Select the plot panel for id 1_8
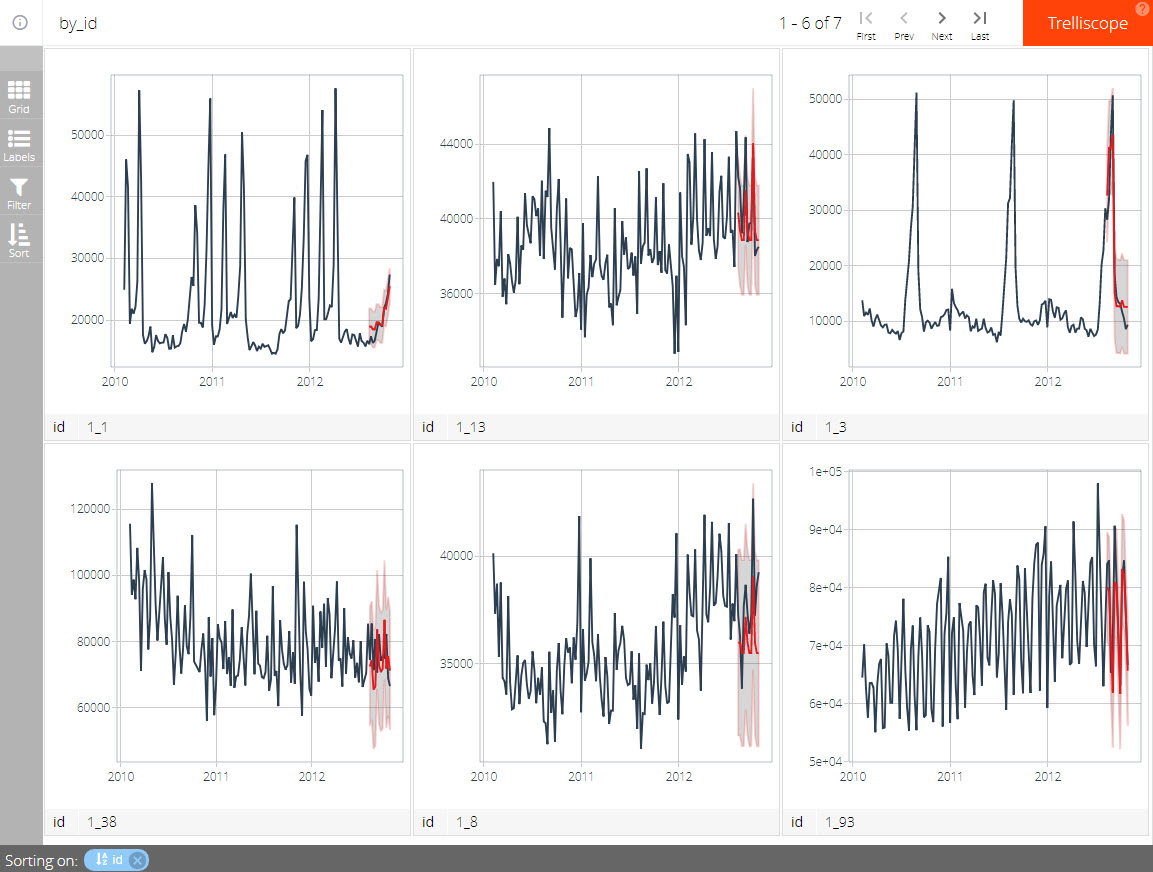 [x=596, y=615]
